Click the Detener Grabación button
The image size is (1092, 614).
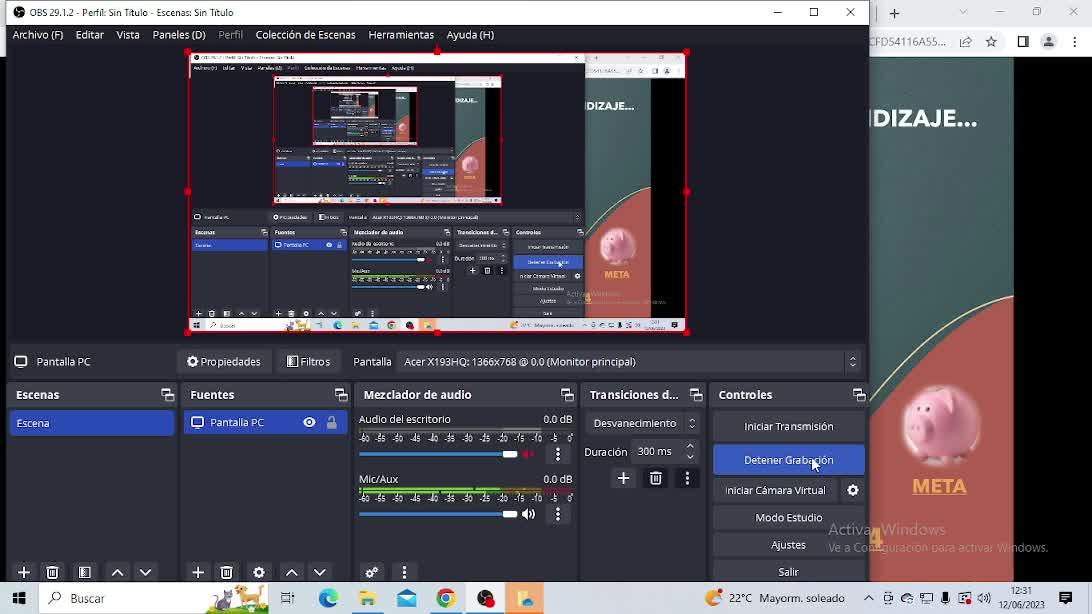(x=788, y=460)
